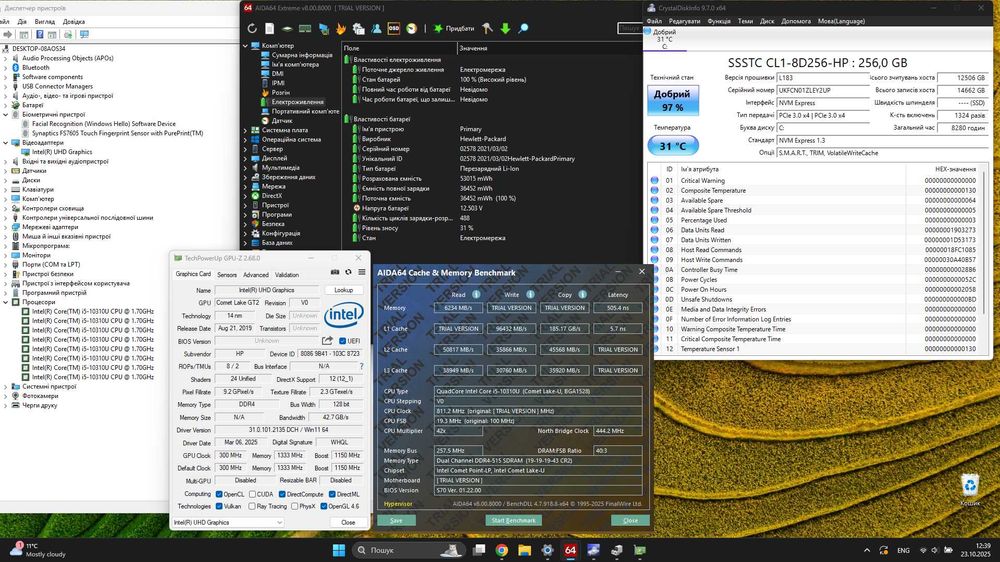Click the AIDA64 network computers toolbar icon
Screen dimensions: 1000x562
click(x=323, y=28)
